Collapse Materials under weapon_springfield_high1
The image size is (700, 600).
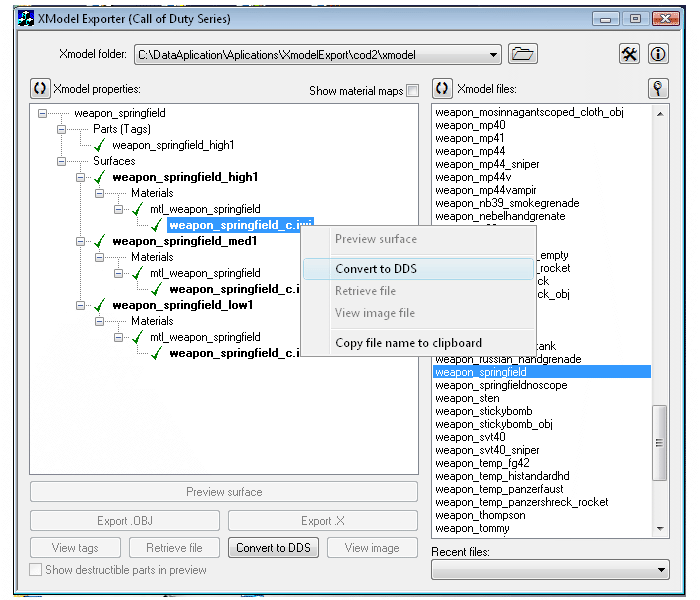coord(99,193)
